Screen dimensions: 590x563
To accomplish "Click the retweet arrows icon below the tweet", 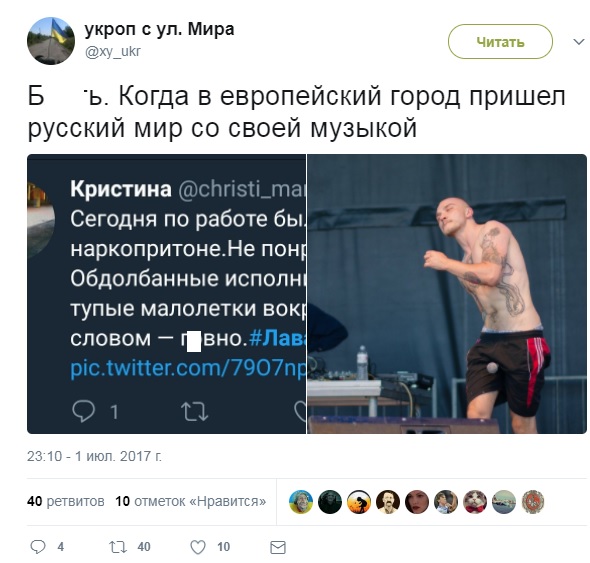I will pos(118,547).
